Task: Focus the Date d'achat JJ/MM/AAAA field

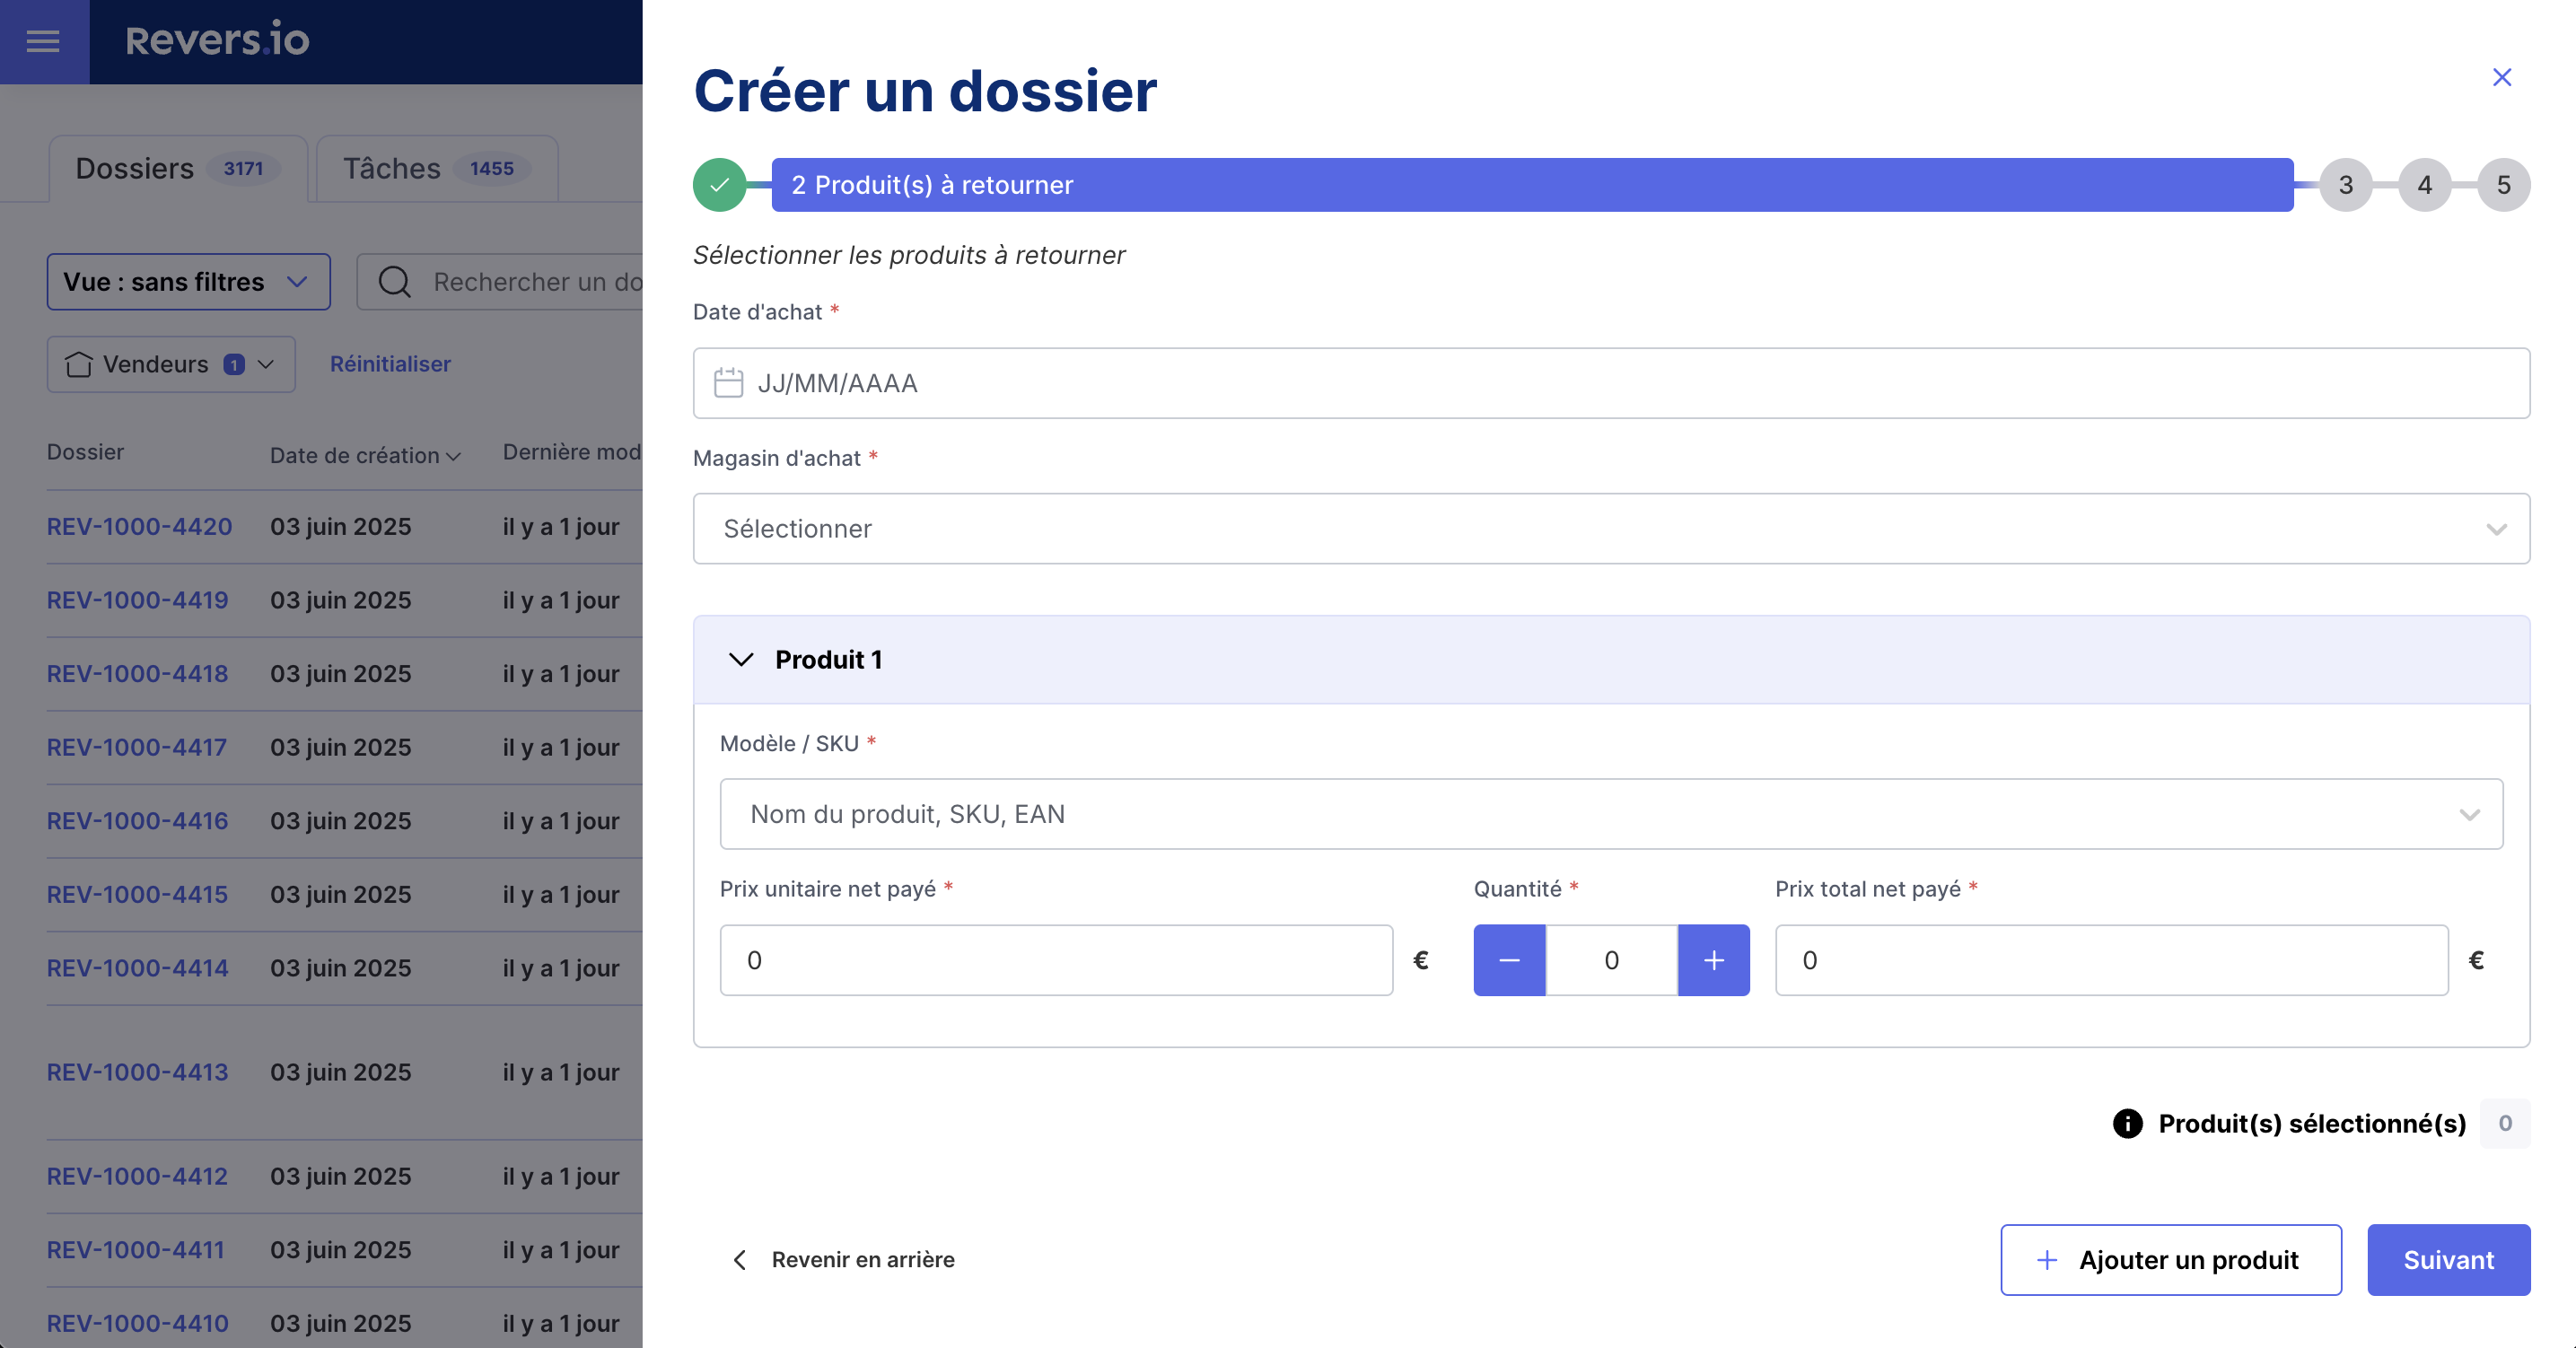Action: tap(1612, 383)
